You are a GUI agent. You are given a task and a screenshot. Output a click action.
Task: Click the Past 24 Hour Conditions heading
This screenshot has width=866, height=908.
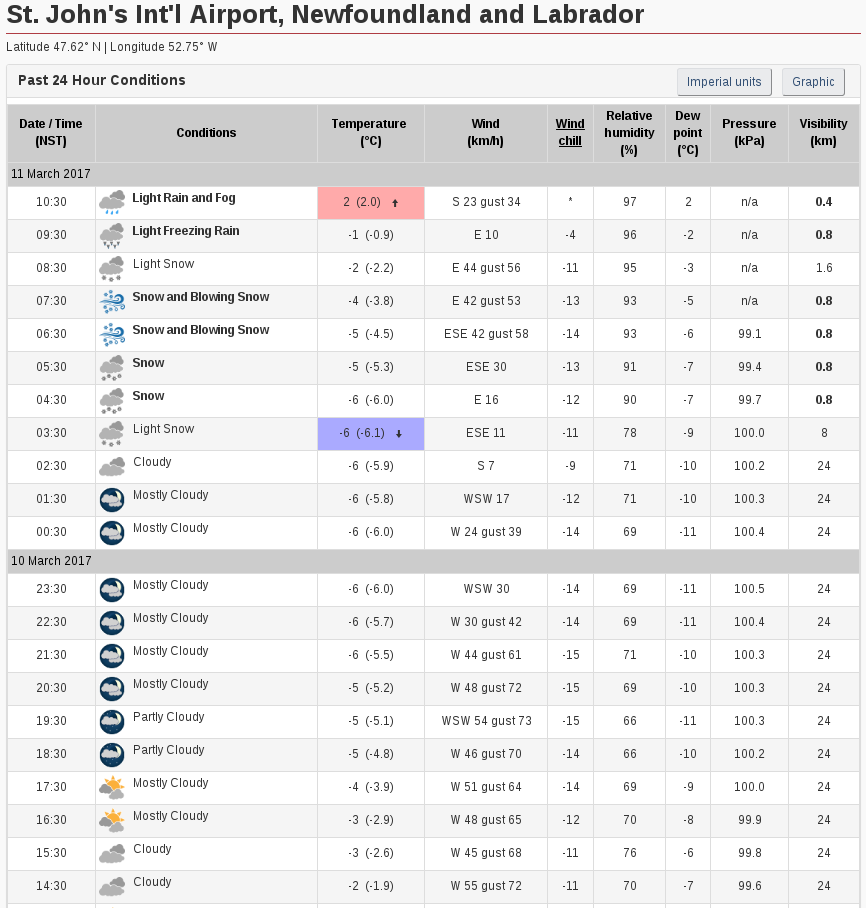point(102,80)
